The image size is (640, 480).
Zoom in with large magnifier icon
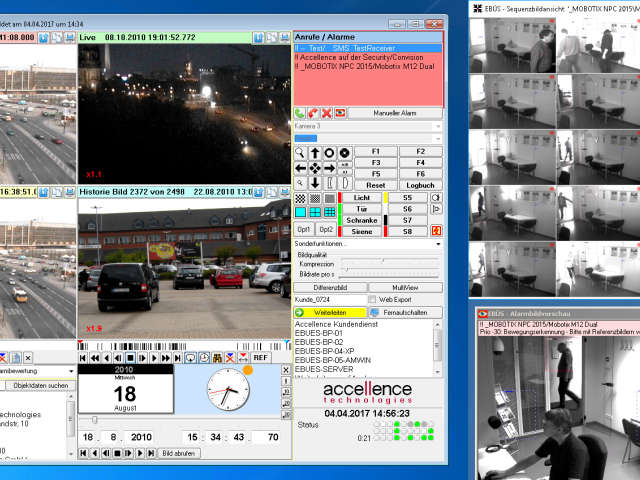[x=300, y=153]
